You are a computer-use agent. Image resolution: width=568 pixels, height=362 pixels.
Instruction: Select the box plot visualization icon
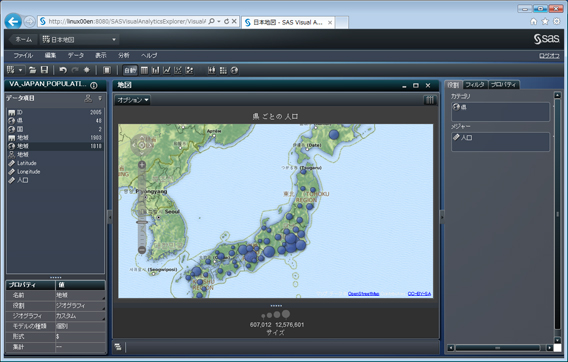click(x=212, y=70)
